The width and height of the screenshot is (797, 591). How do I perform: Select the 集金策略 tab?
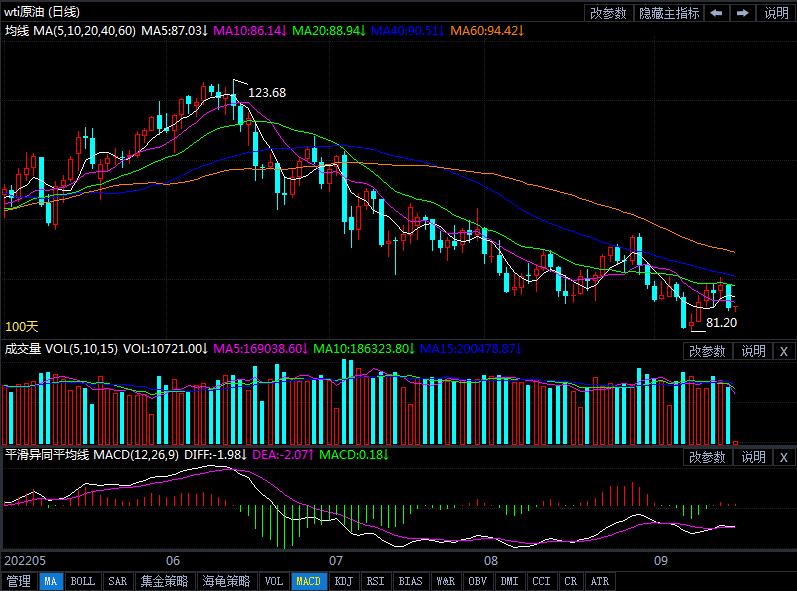(164, 581)
